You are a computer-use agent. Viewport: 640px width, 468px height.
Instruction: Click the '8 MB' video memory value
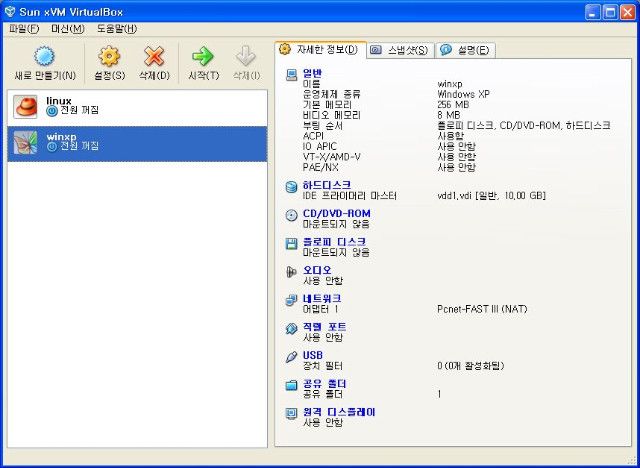pyautogui.click(x=449, y=115)
